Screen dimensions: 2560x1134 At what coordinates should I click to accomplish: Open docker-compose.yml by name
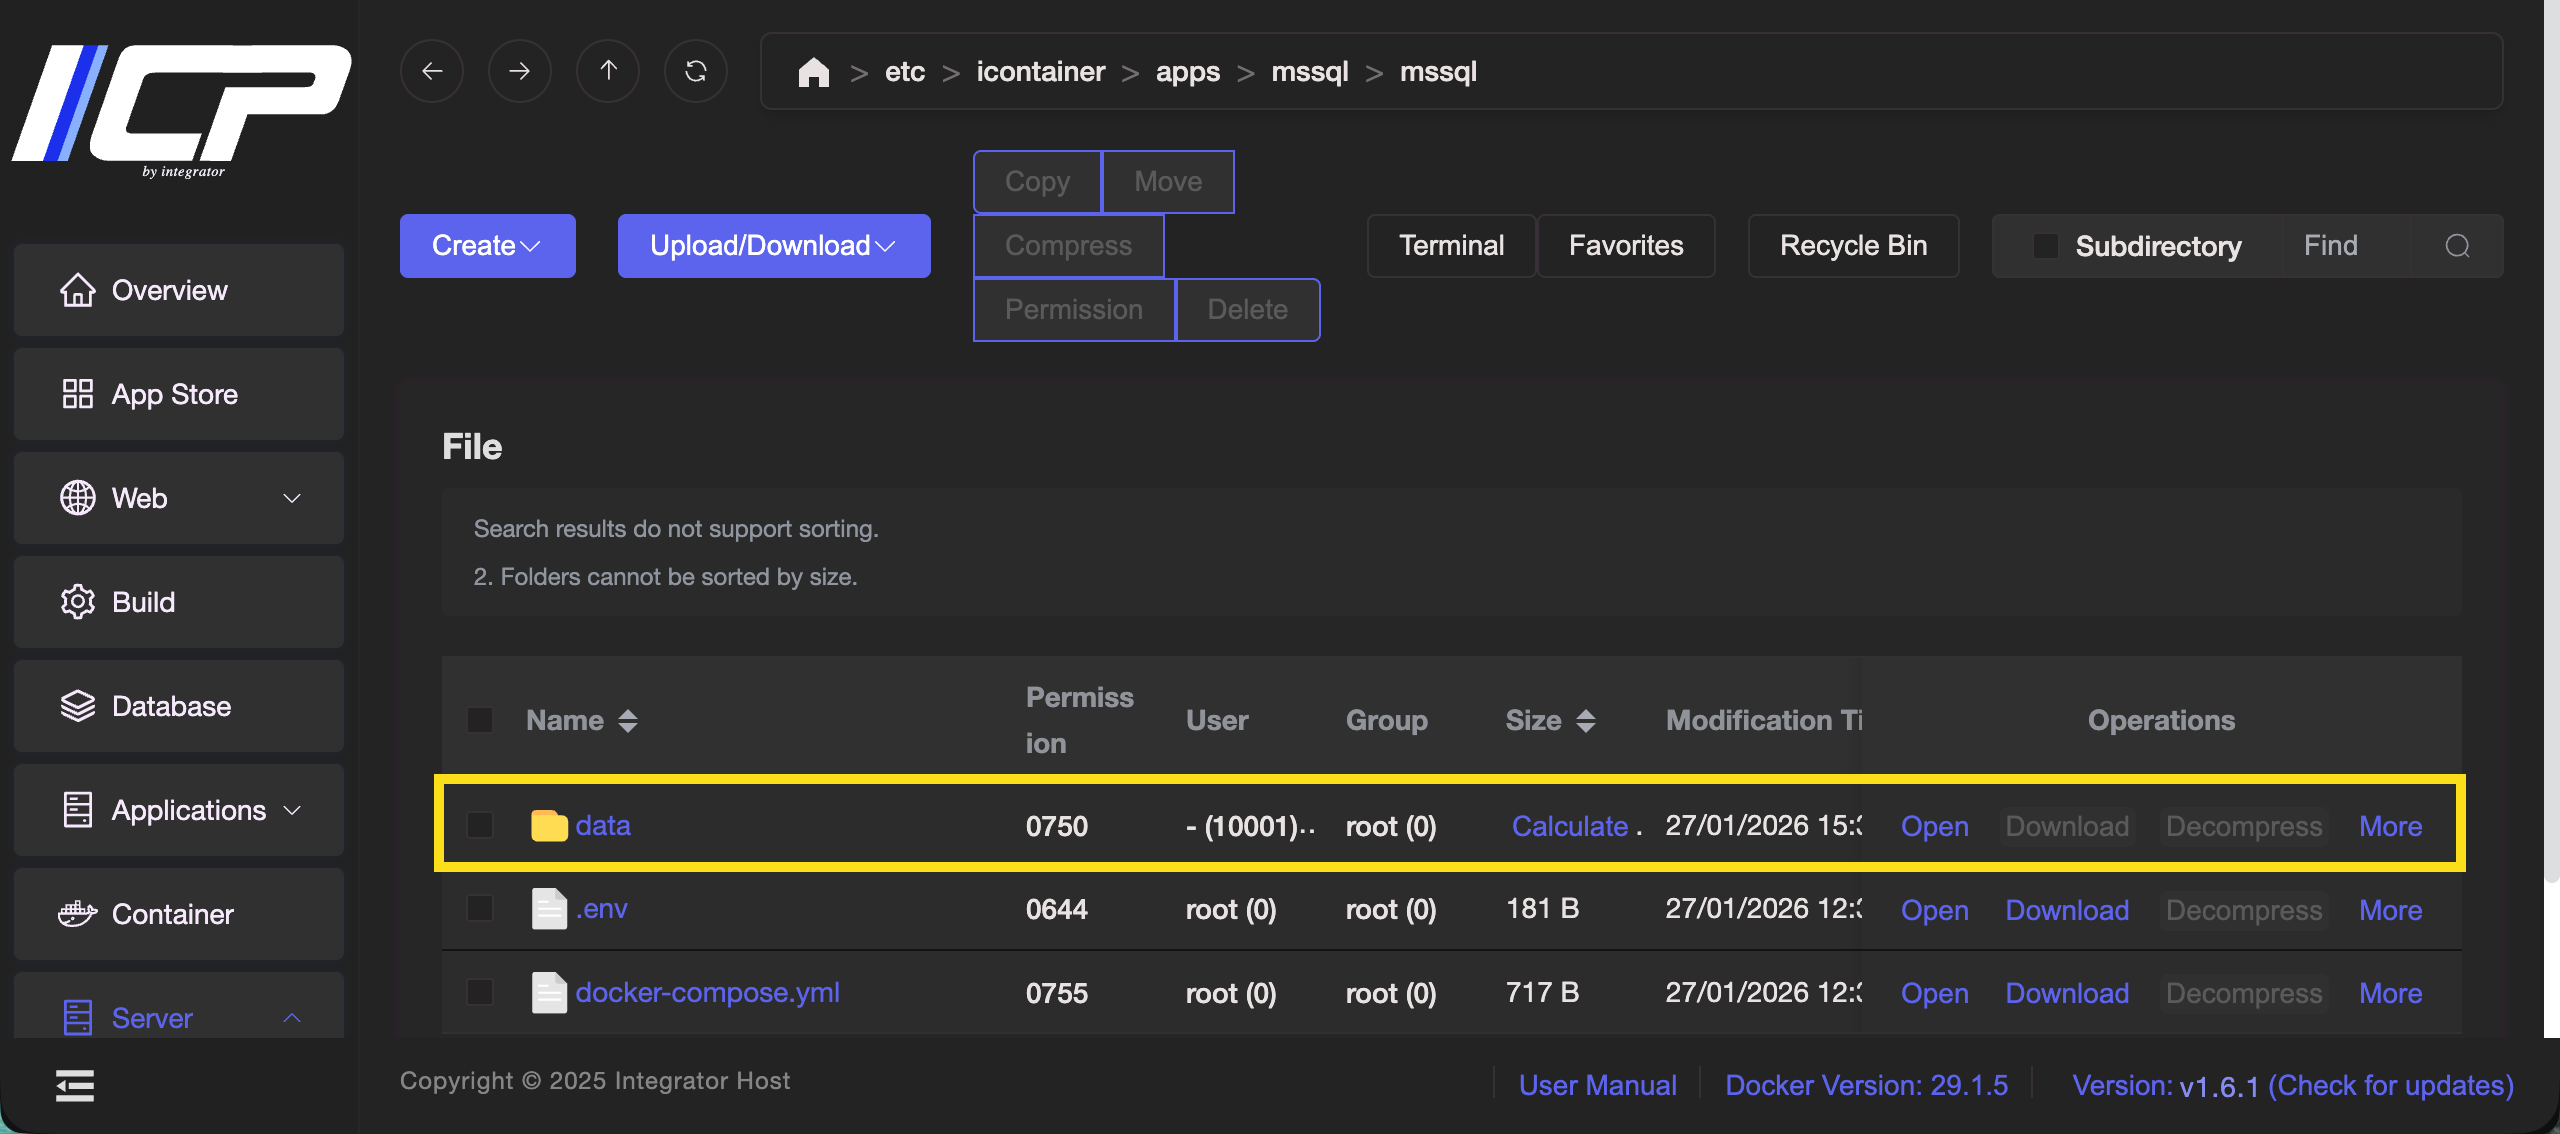coord(707,992)
